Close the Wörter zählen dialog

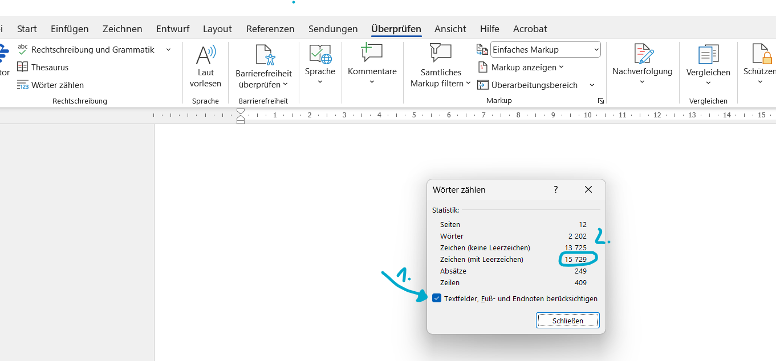[x=588, y=190]
